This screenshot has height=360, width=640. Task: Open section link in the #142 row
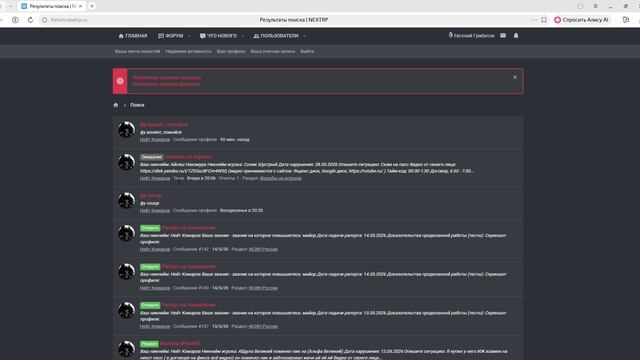pyautogui.click(x=263, y=249)
